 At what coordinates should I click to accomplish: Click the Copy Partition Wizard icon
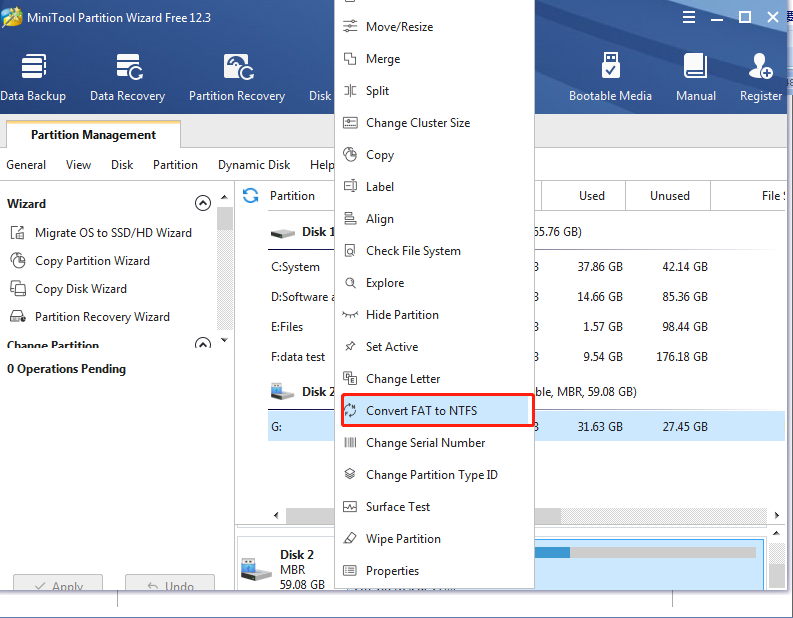18,260
